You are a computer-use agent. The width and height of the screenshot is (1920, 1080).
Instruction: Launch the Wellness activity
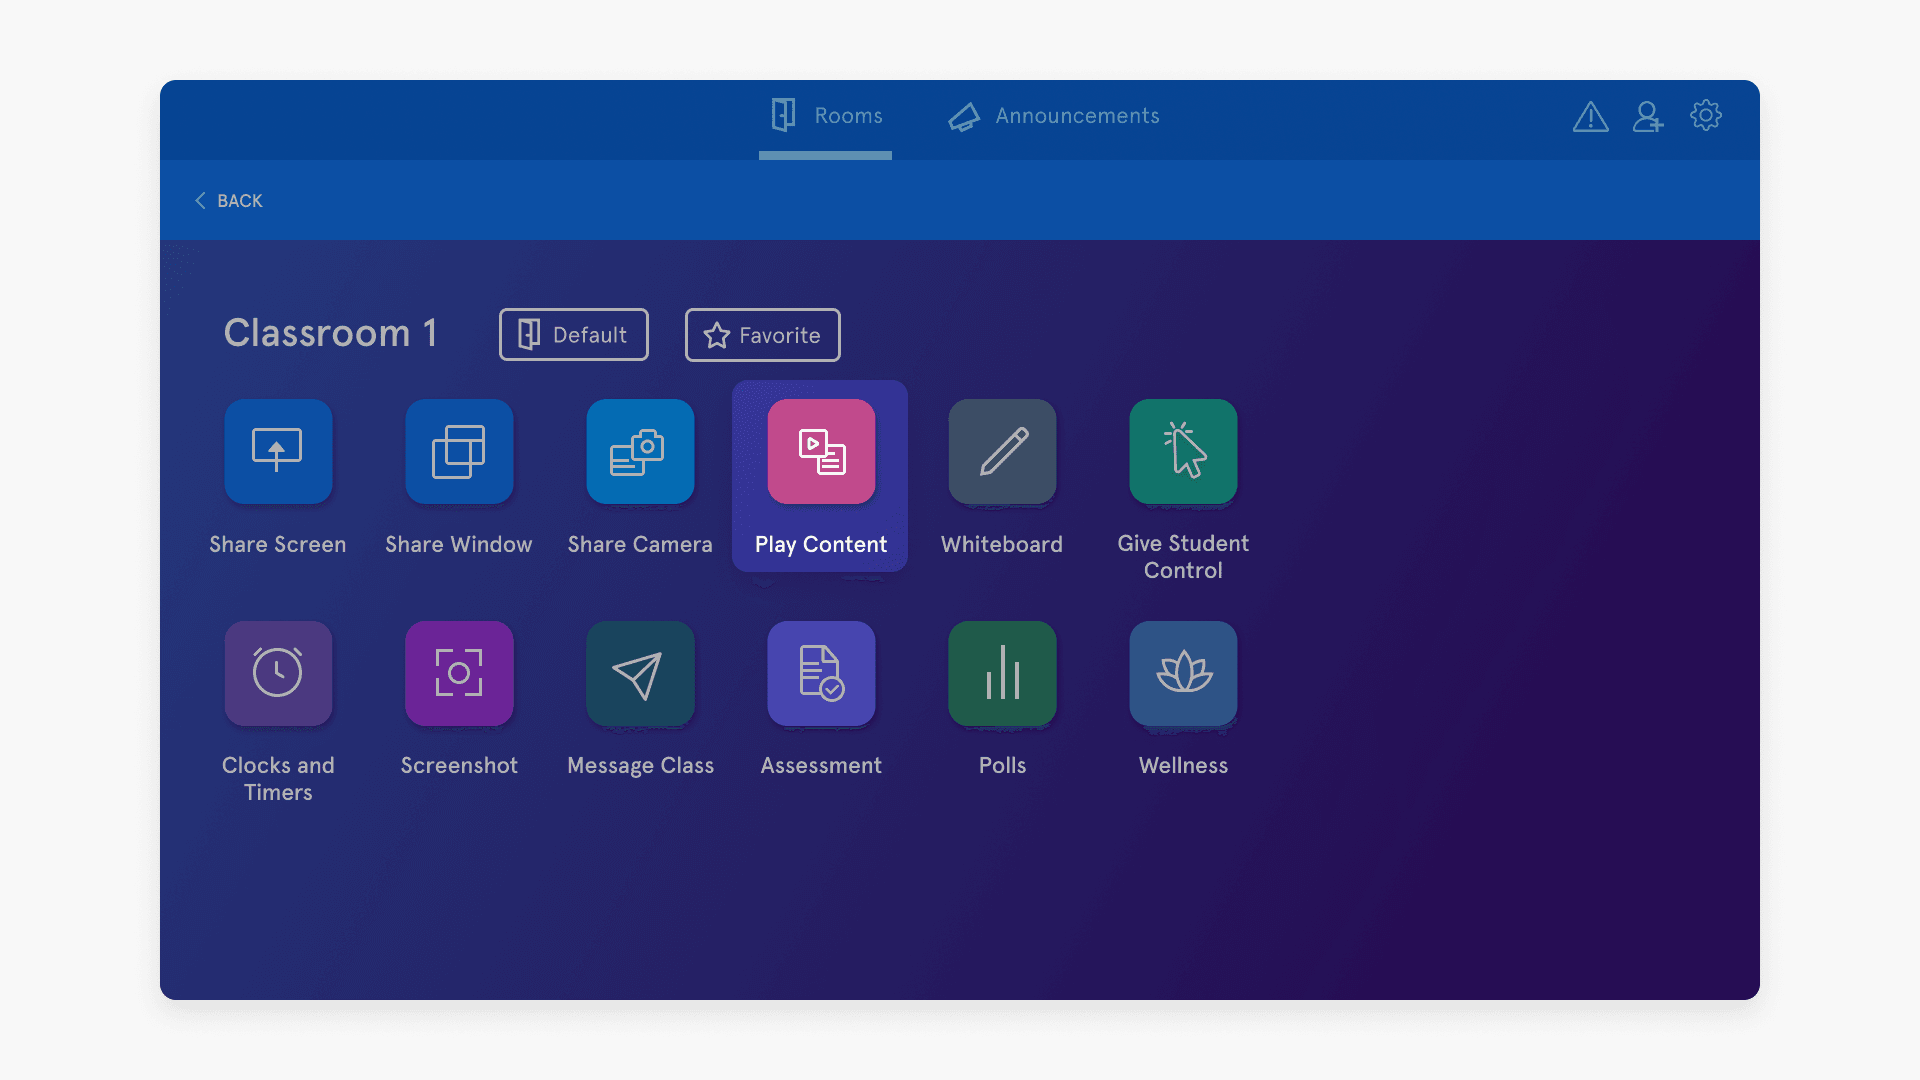[1182, 673]
